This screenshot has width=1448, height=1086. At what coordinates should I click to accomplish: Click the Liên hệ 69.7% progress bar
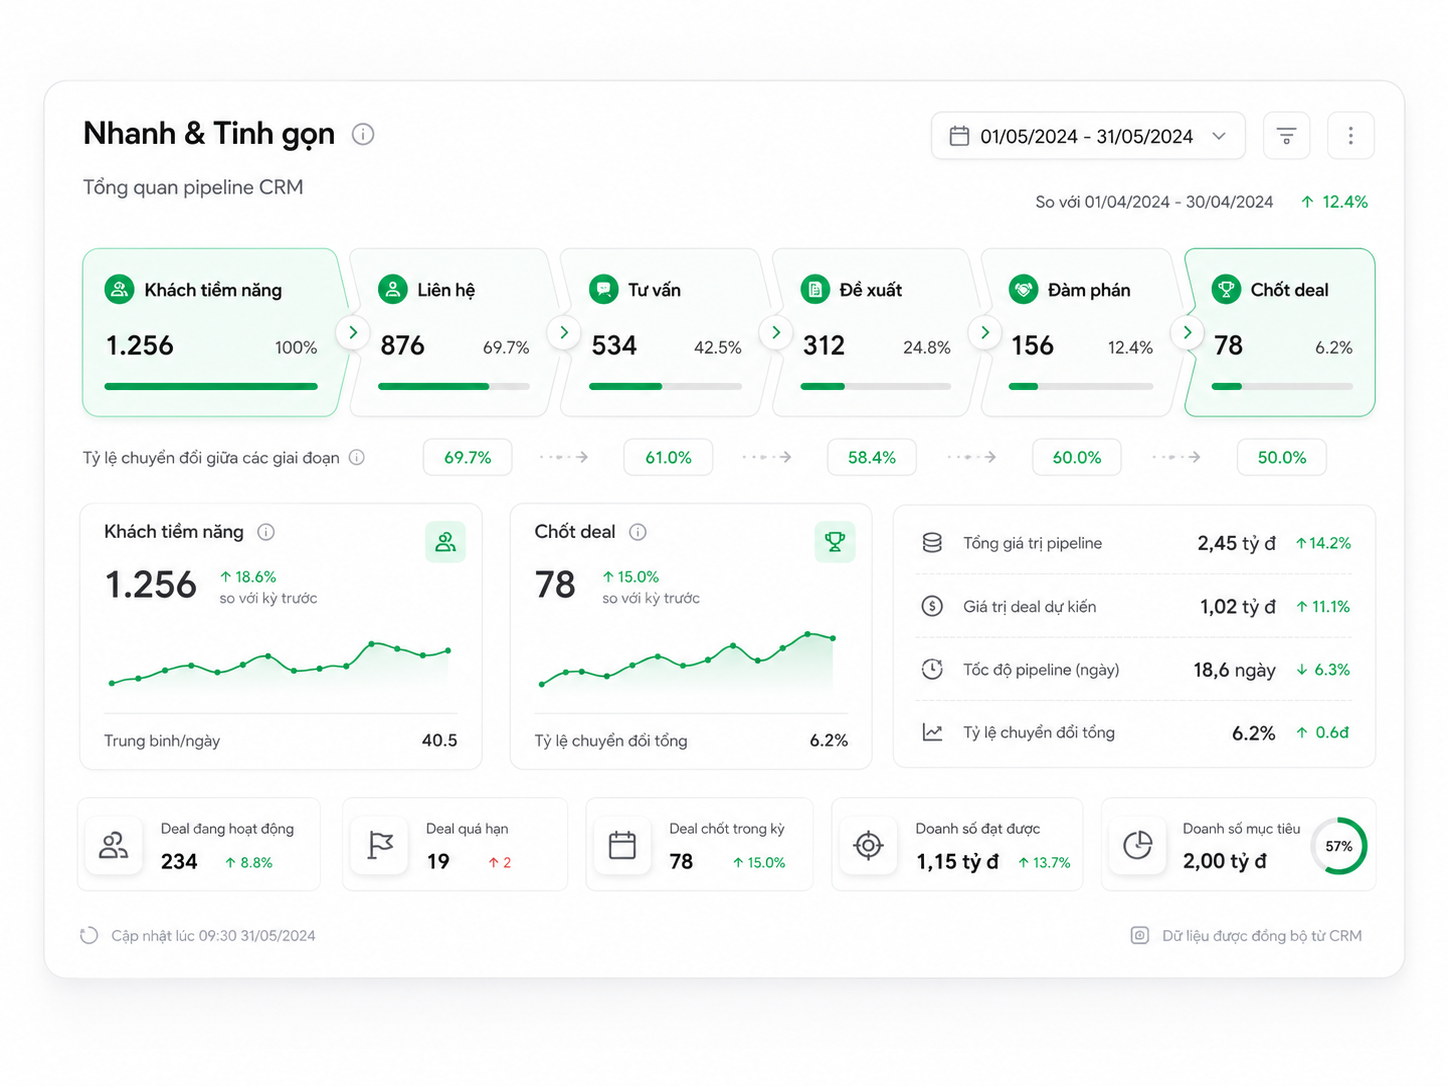[x=454, y=386]
